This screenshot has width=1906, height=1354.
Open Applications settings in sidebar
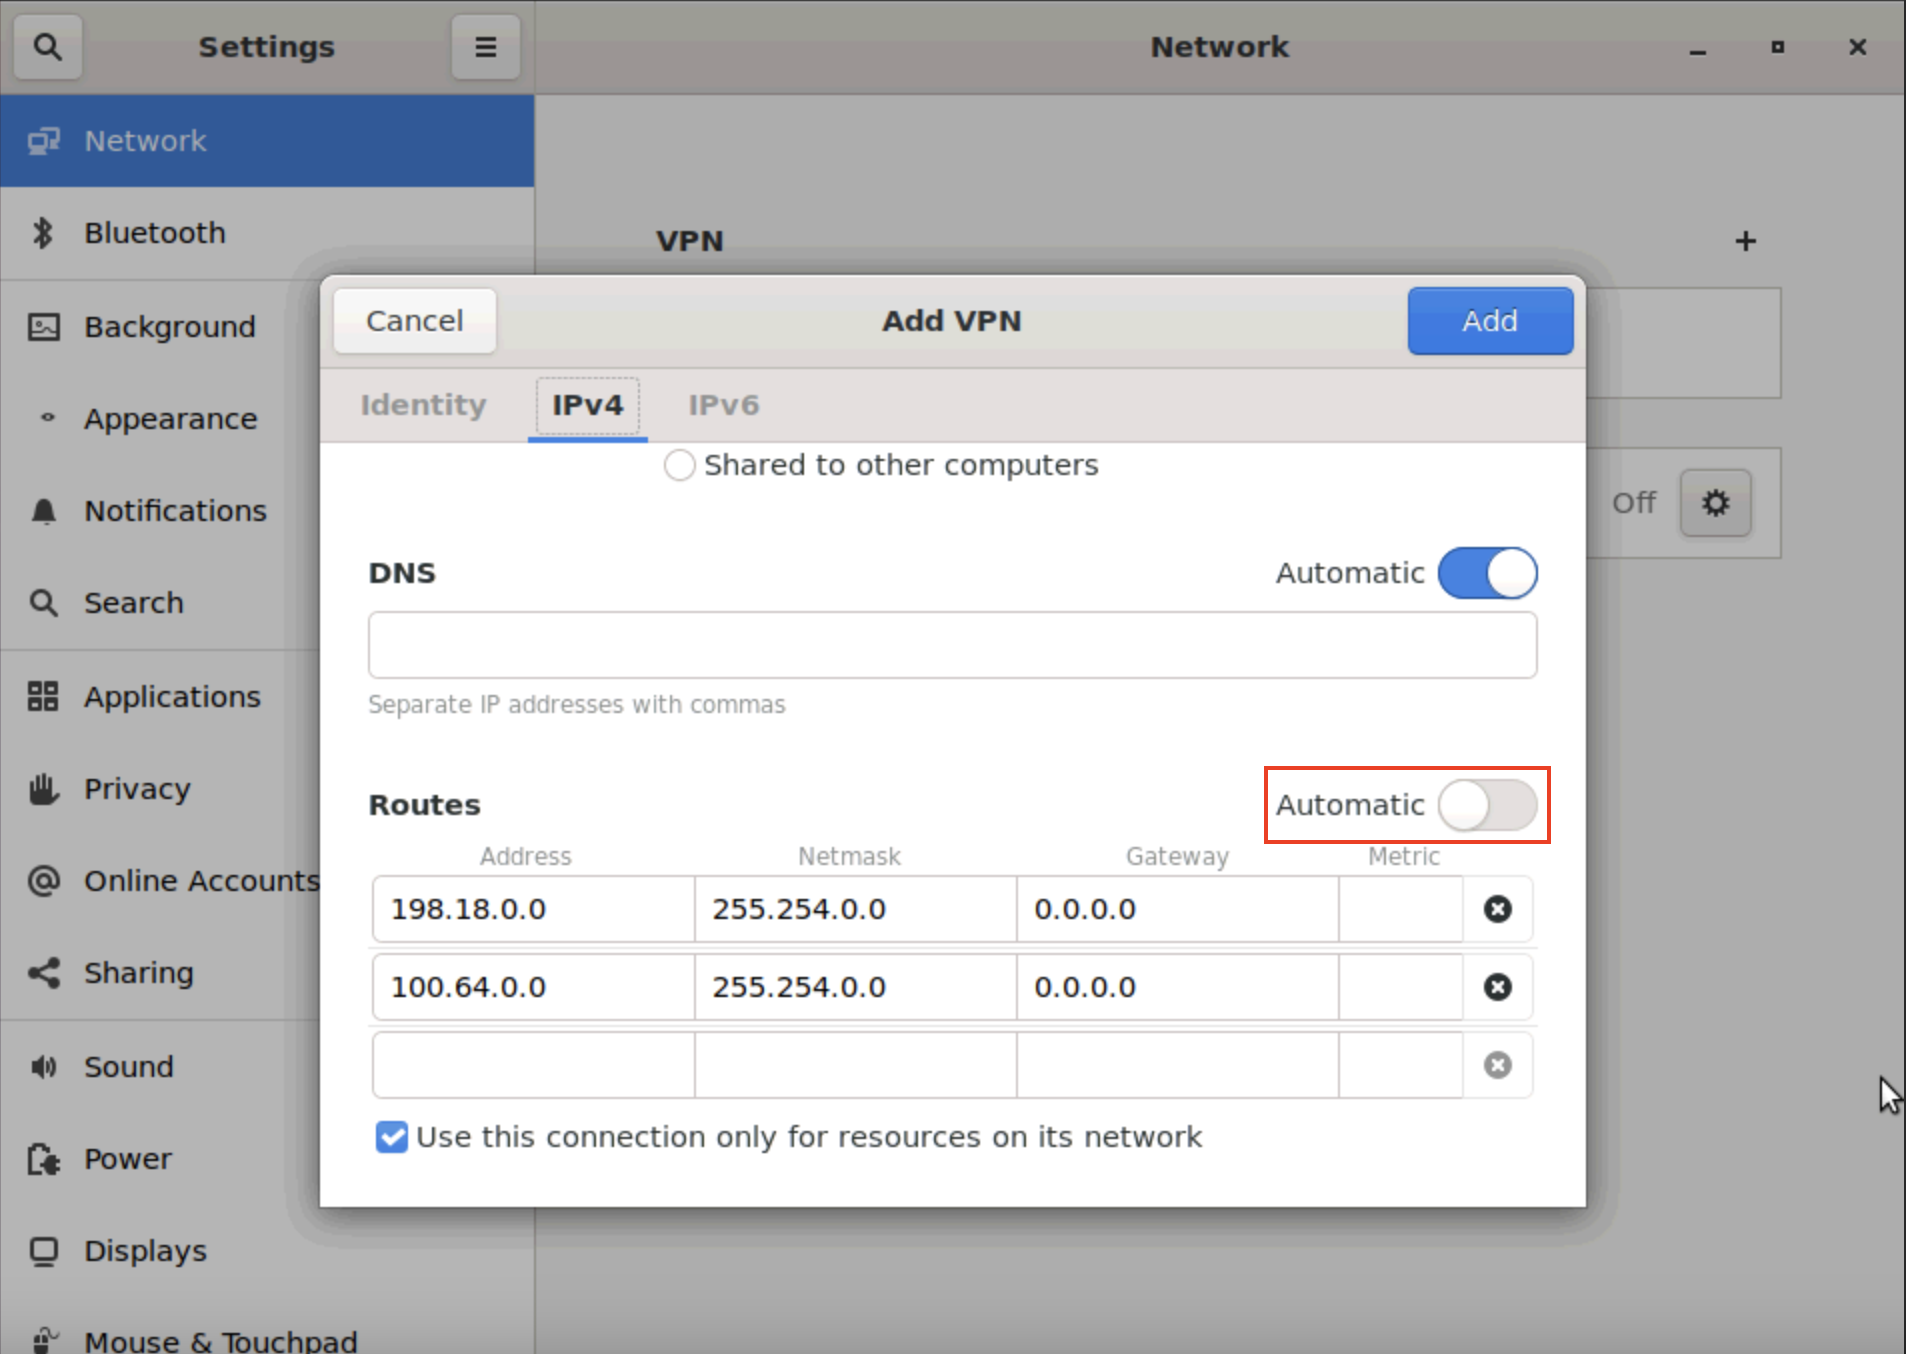pos(160,697)
